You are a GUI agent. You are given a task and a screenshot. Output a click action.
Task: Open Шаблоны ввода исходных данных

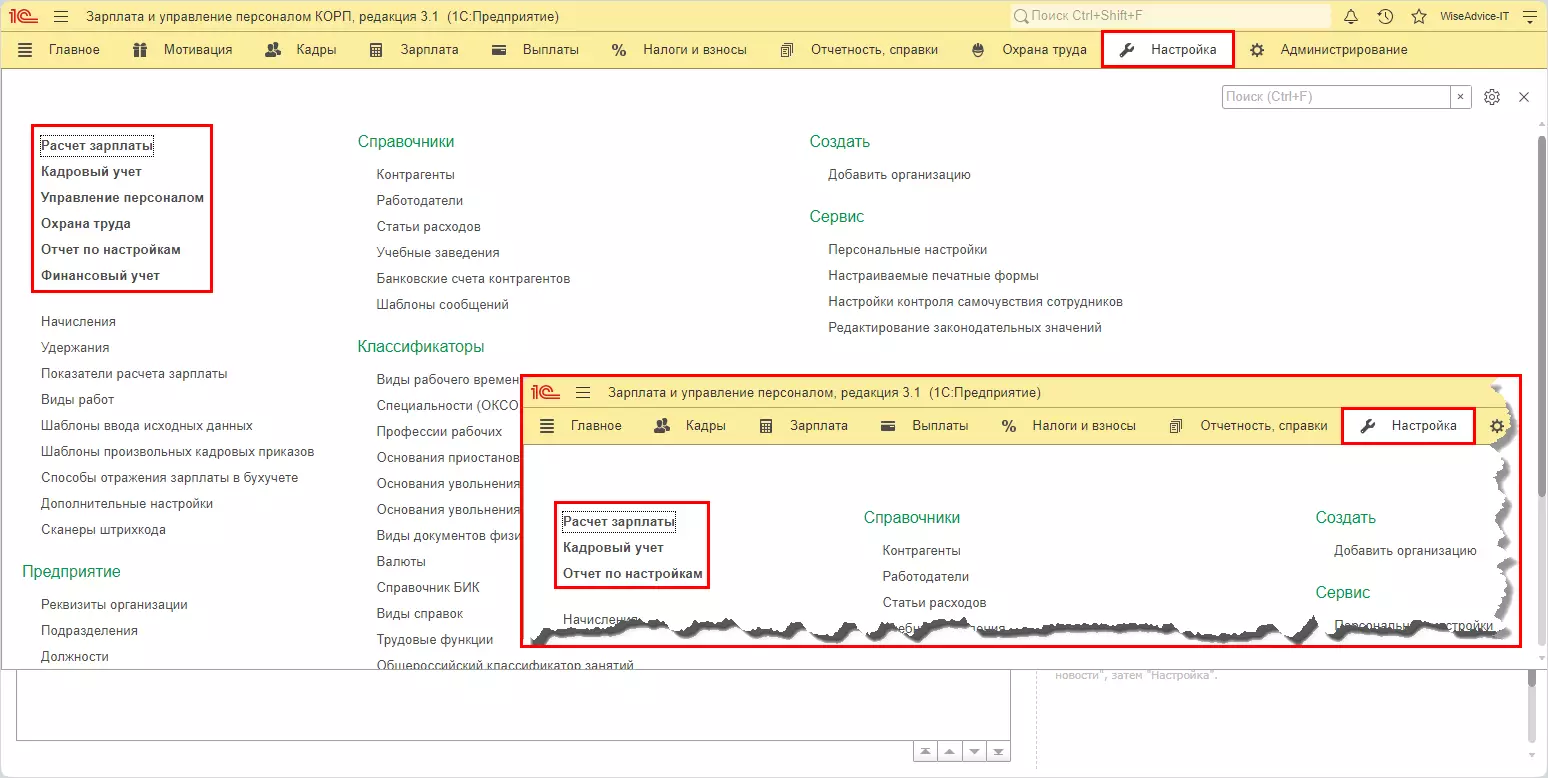(147, 426)
